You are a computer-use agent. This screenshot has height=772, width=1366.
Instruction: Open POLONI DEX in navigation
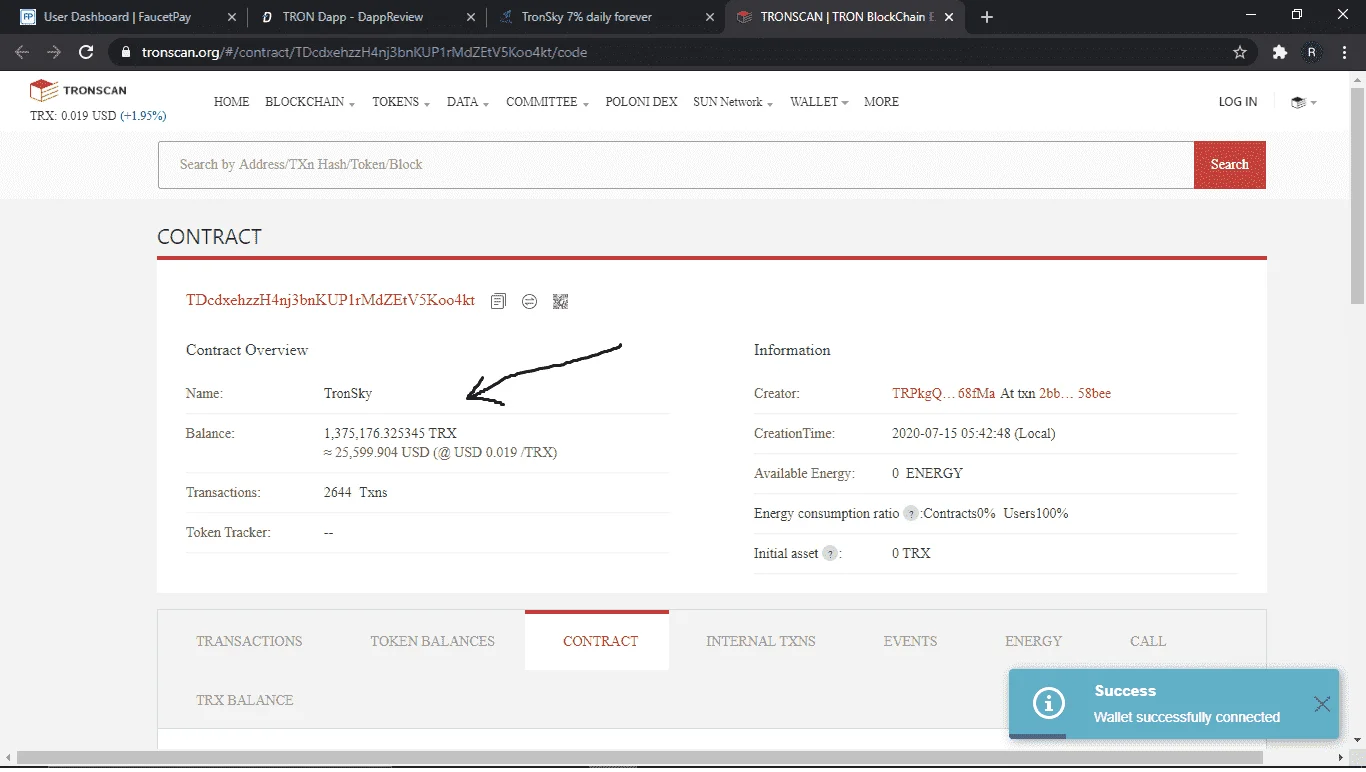tap(641, 102)
